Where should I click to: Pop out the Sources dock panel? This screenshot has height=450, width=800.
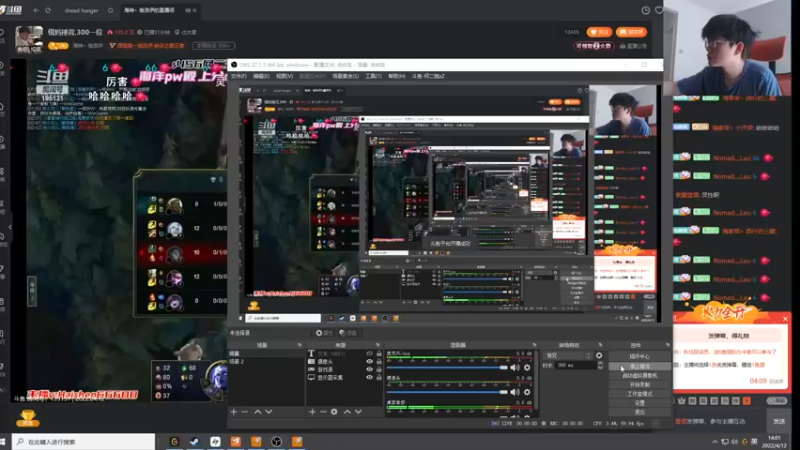378,345
